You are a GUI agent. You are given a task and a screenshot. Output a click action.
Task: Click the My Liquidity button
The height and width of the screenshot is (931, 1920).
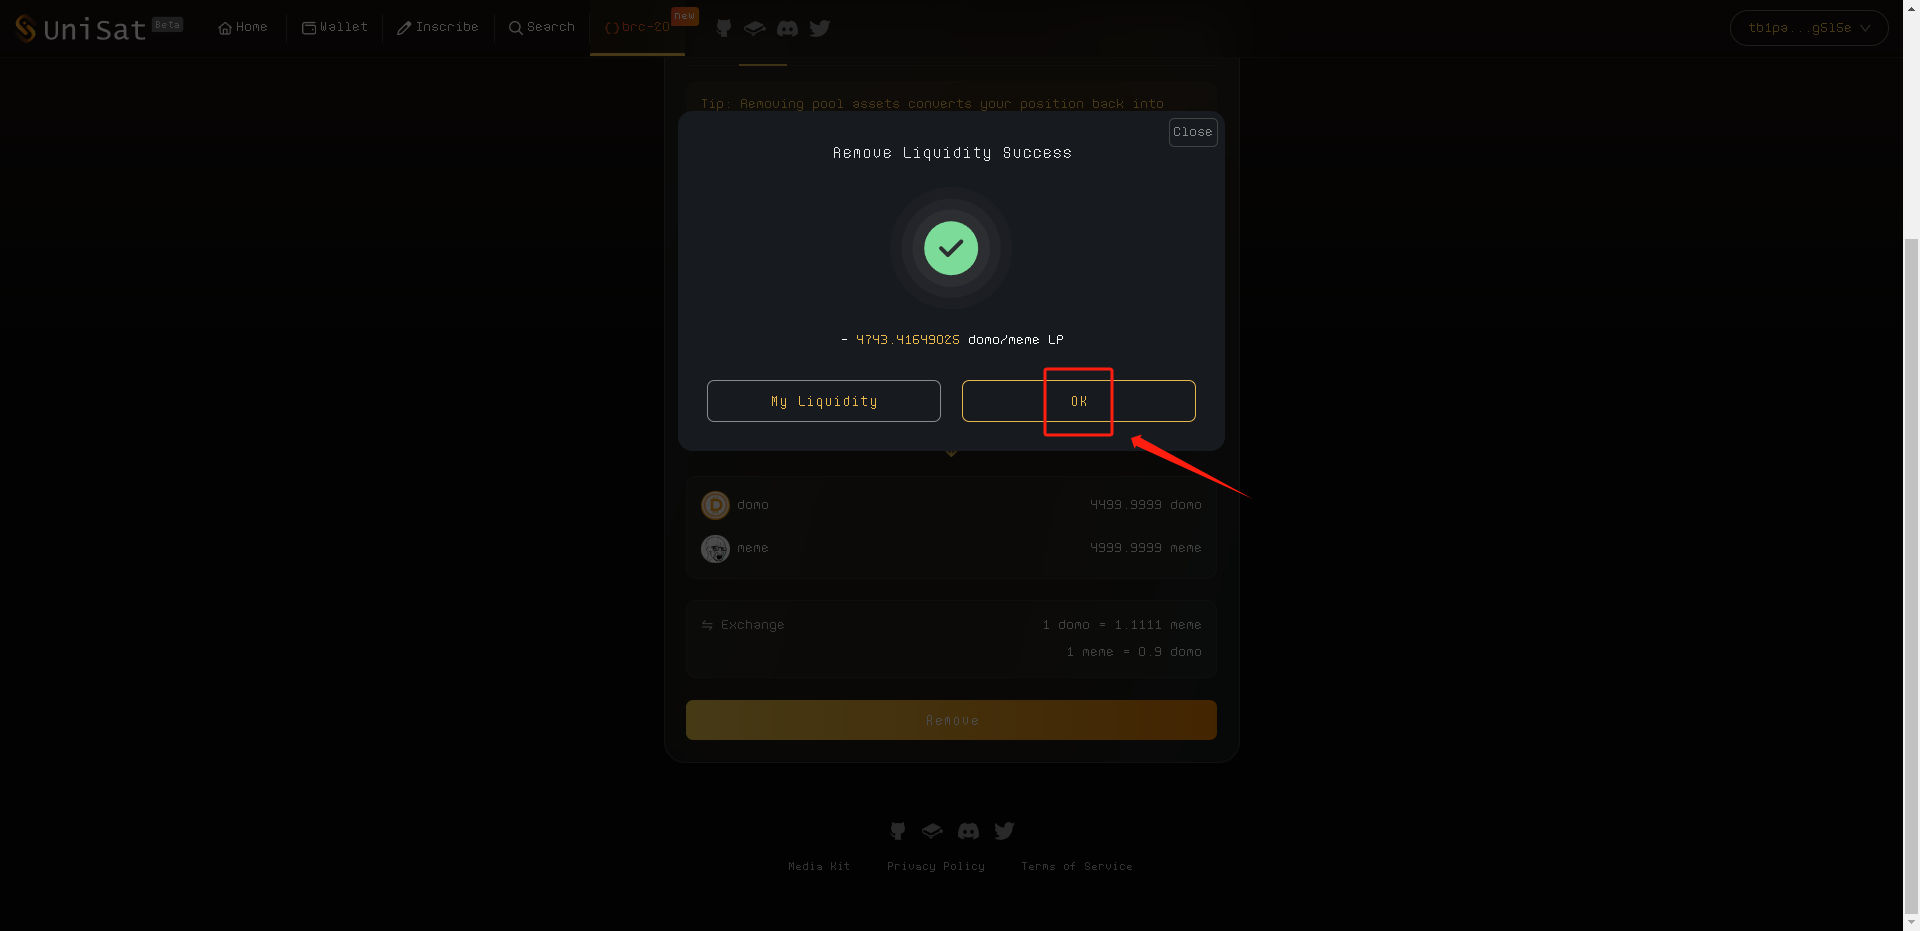pos(824,401)
